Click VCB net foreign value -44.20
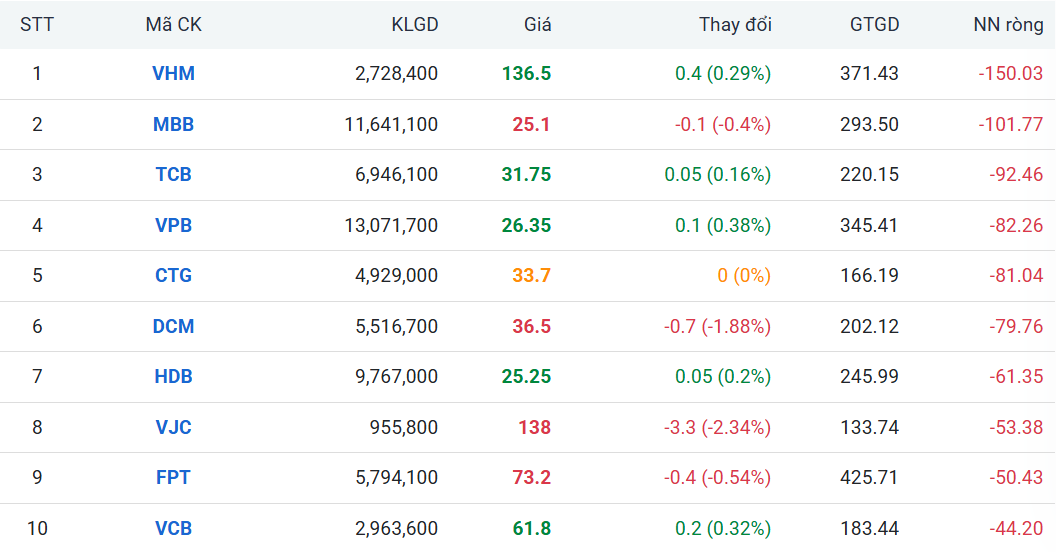 coord(1016,528)
